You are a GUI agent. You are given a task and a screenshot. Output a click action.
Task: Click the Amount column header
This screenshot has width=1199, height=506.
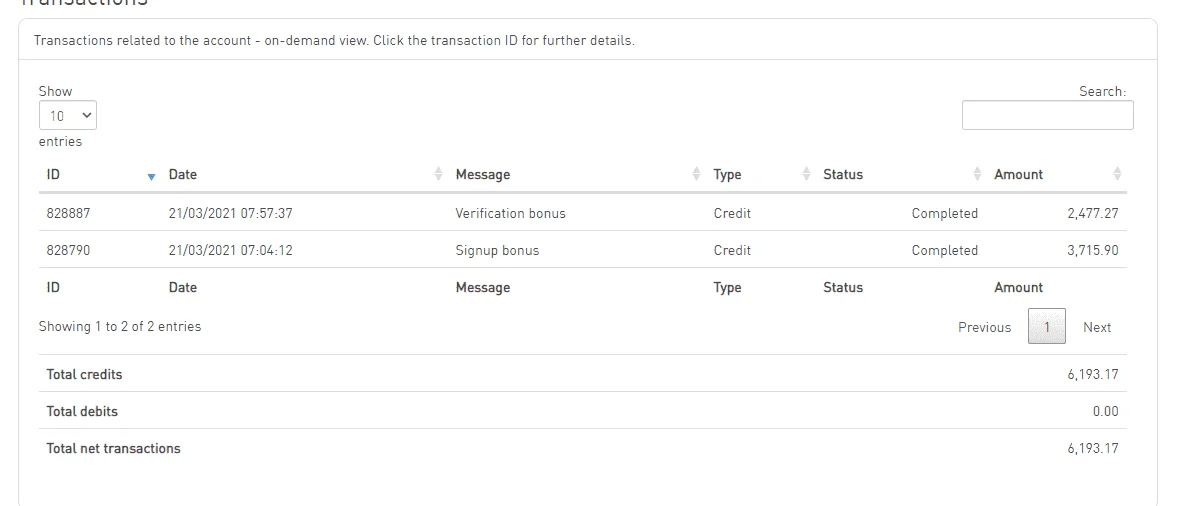pos(1018,174)
